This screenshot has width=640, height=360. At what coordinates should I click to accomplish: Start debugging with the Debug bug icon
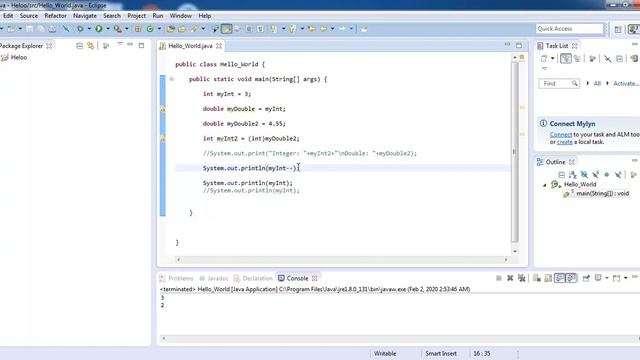tap(80, 29)
